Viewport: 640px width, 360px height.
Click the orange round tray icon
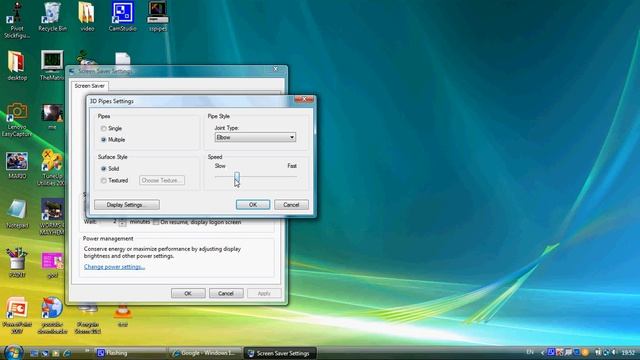(585, 352)
